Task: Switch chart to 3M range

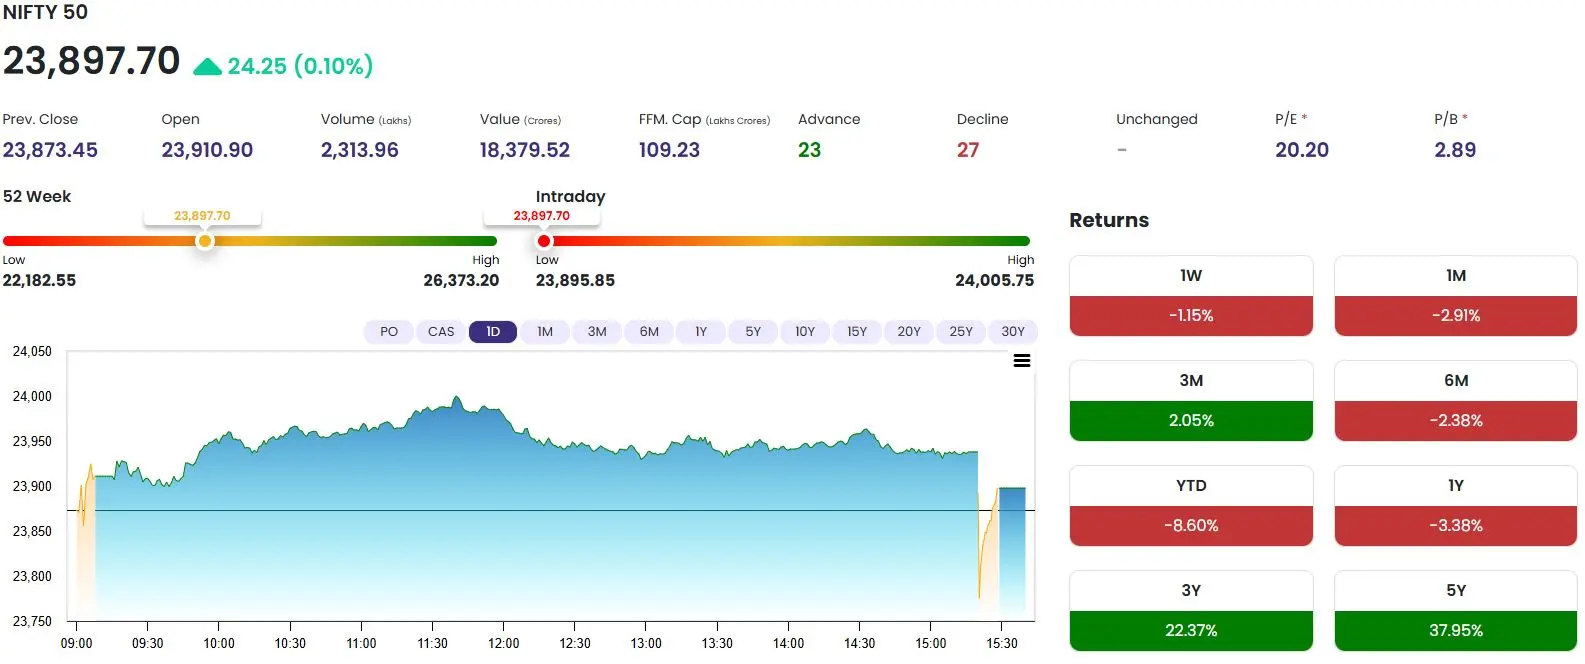Action: [597, 332]
